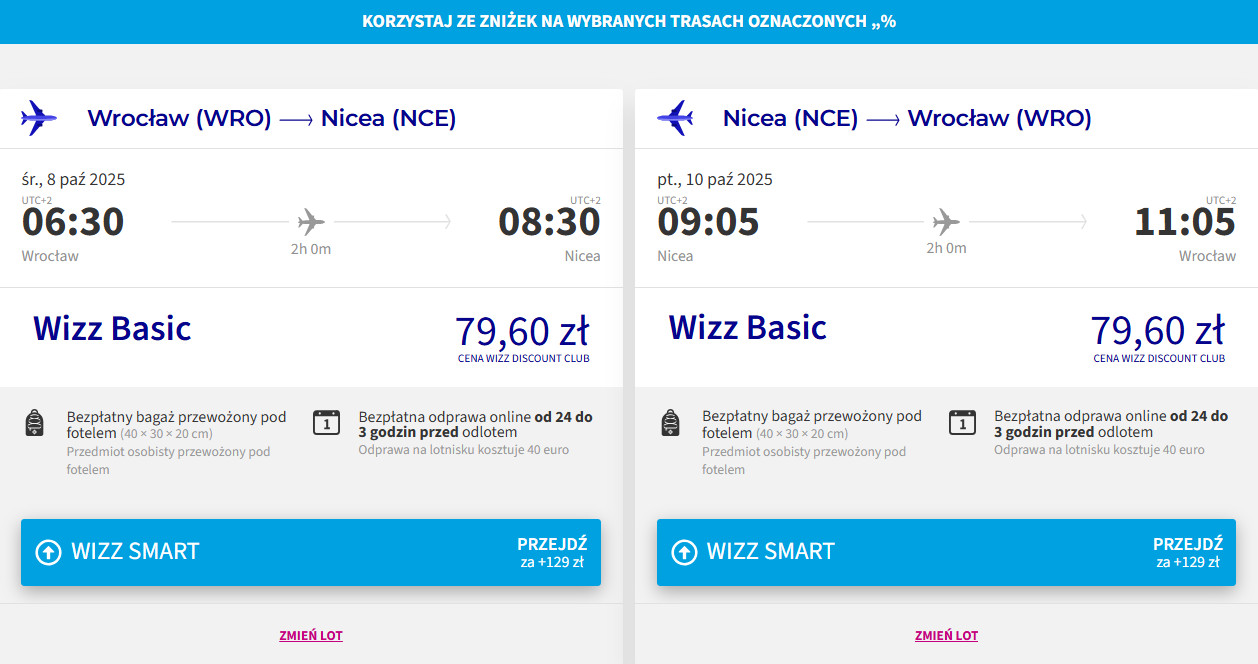This screenshot has width=1258, height=664.
Task: Click the calendar check-in icon in outbound flight
Action: [x=327, y=422]
